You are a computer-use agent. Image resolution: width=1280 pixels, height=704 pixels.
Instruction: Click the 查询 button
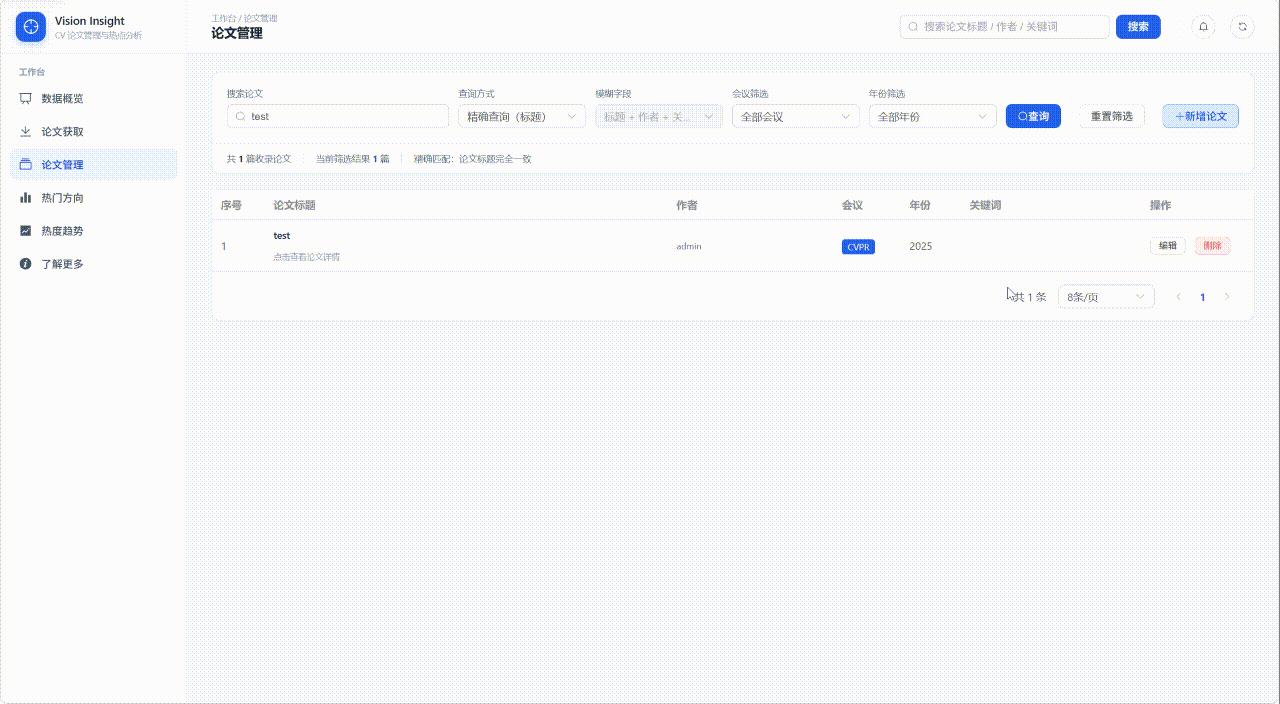click(1033, 116)
